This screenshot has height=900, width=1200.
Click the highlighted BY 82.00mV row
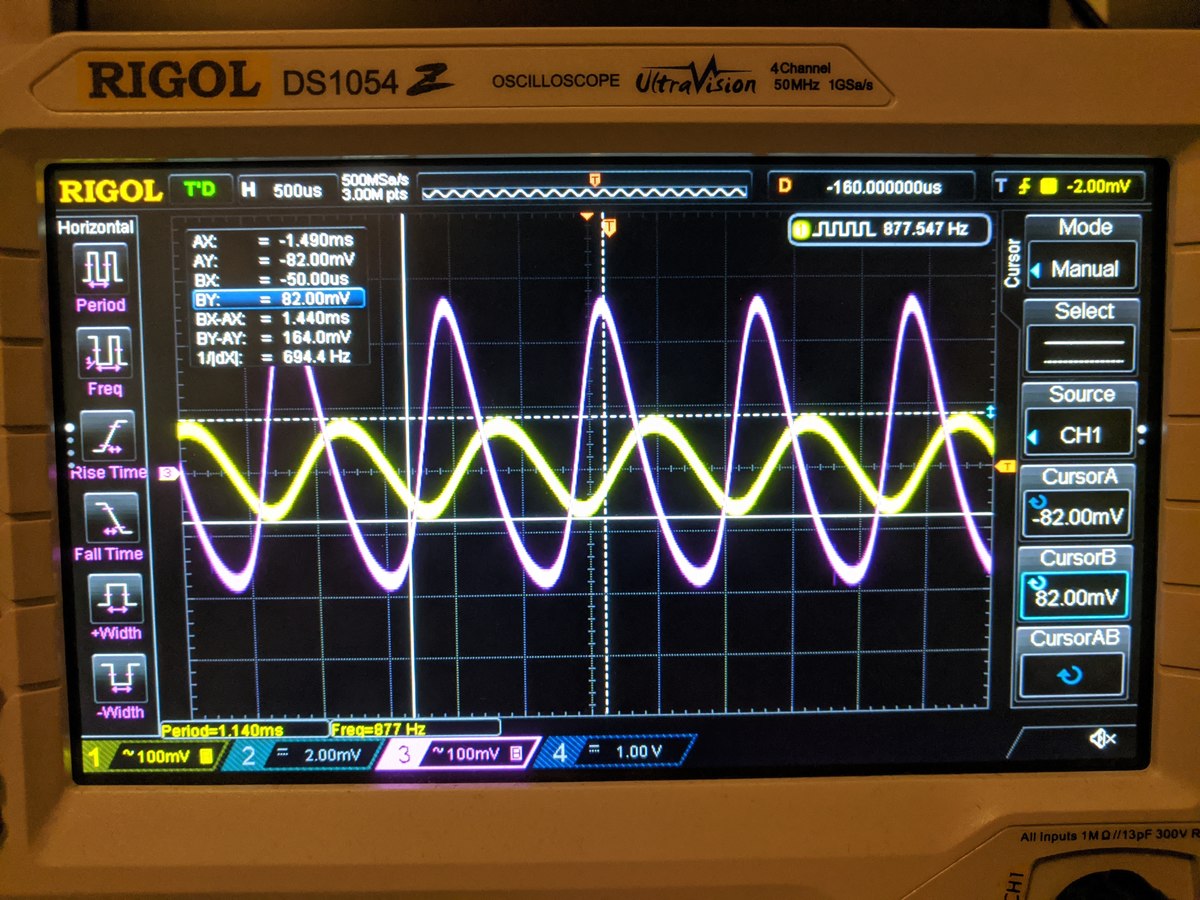278,298
